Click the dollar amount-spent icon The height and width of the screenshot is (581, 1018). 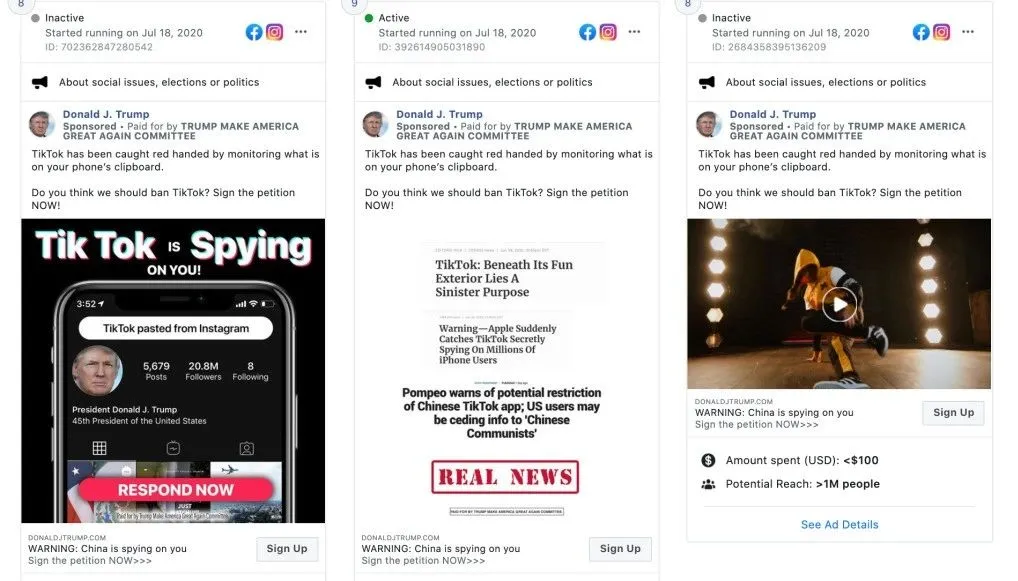[708, 460]
